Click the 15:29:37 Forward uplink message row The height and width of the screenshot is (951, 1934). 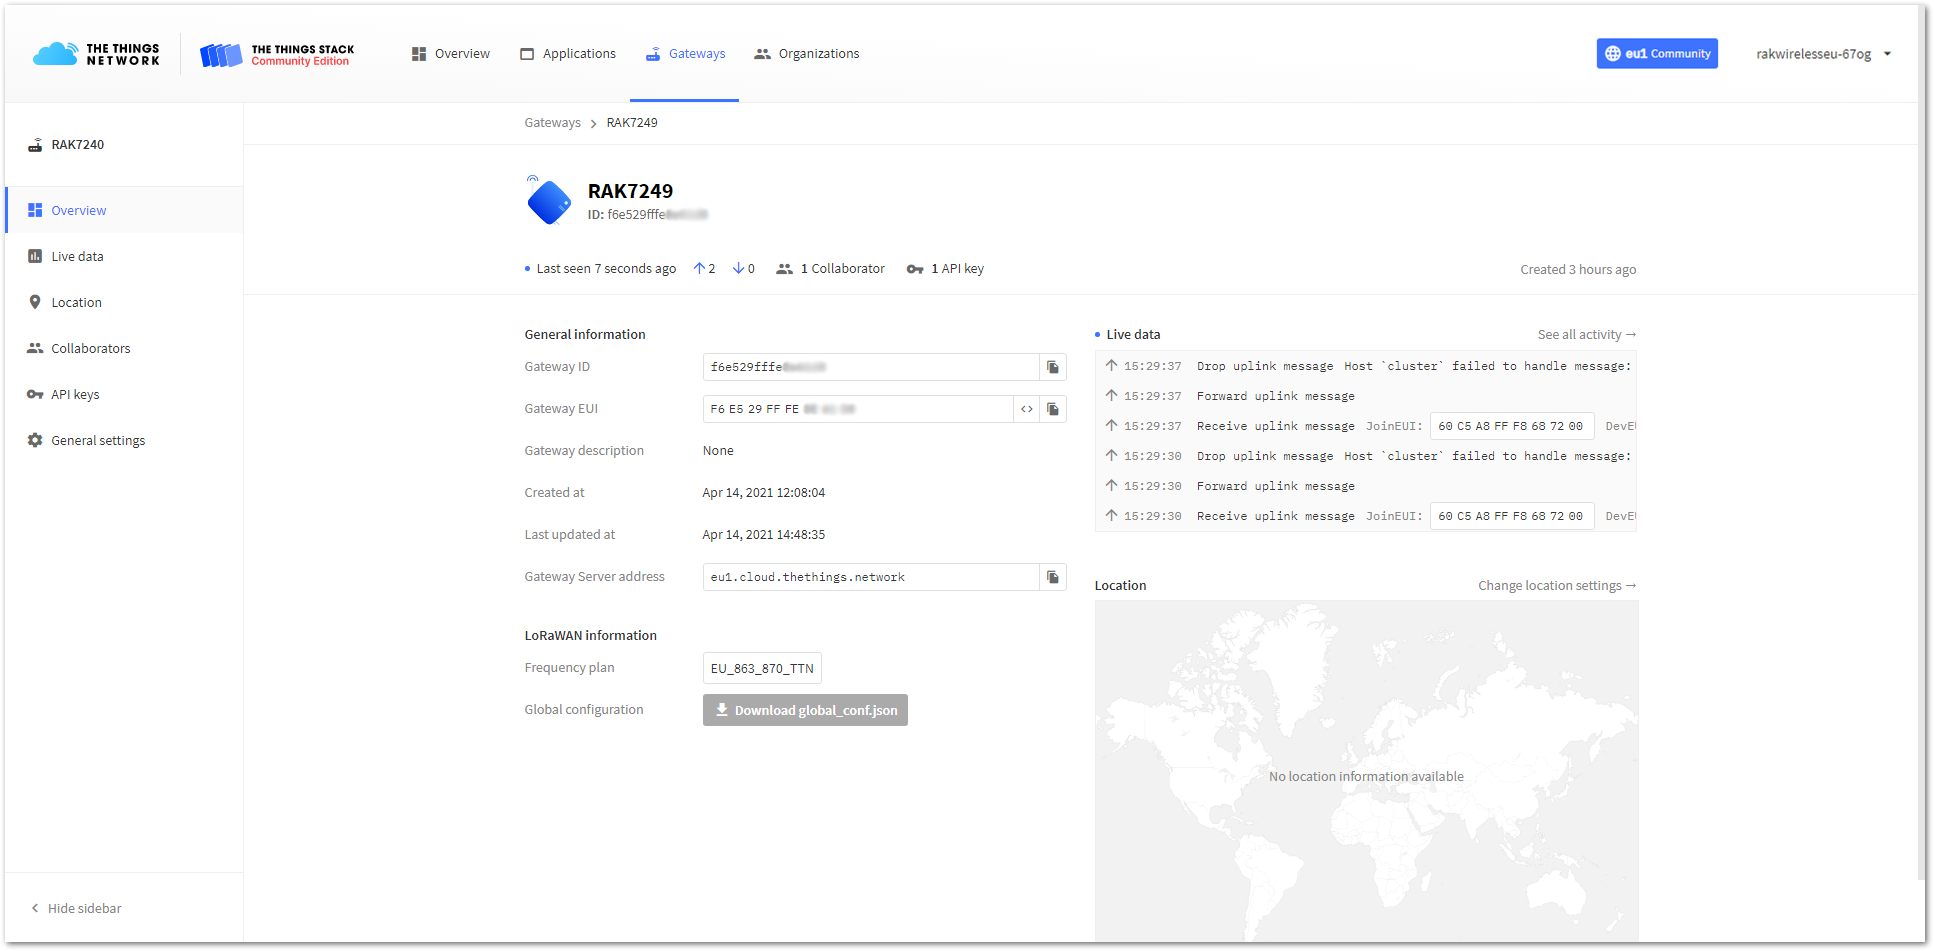pyautogui.click(x=1366, y=396)
